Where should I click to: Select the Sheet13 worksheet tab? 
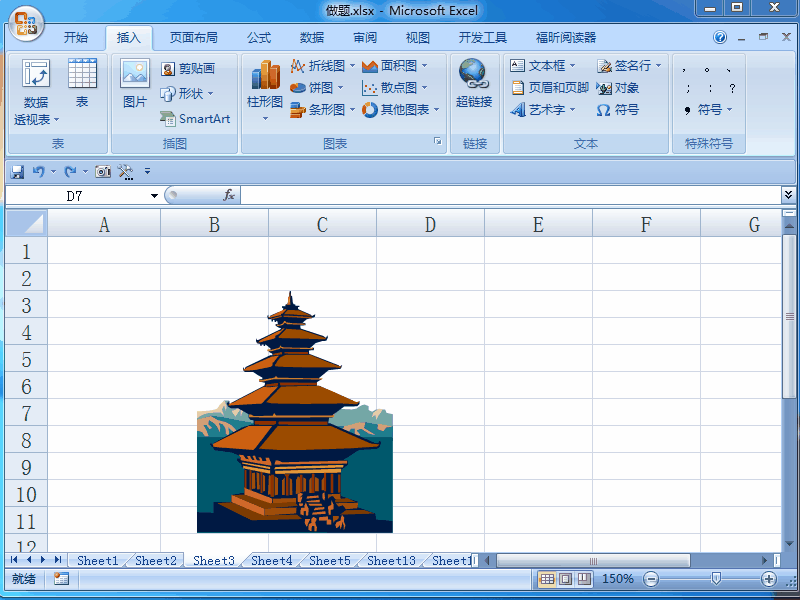coord(391,560)
